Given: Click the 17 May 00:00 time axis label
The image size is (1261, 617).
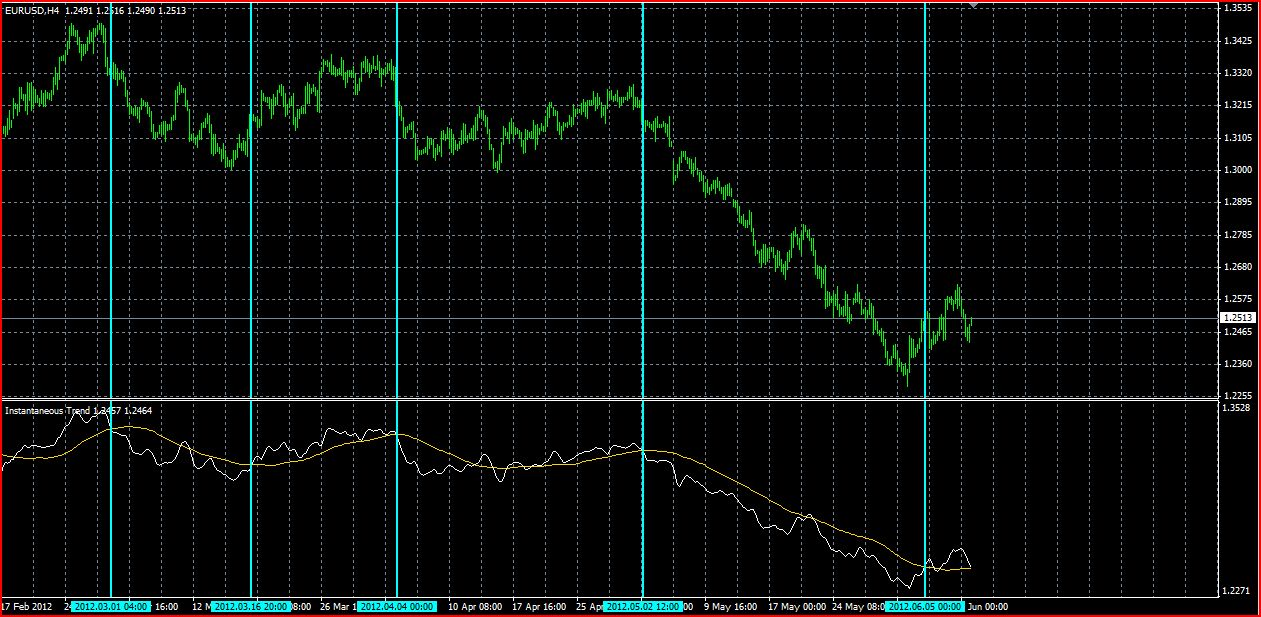Looking at the screenshot, I should (x=796, y=606).
